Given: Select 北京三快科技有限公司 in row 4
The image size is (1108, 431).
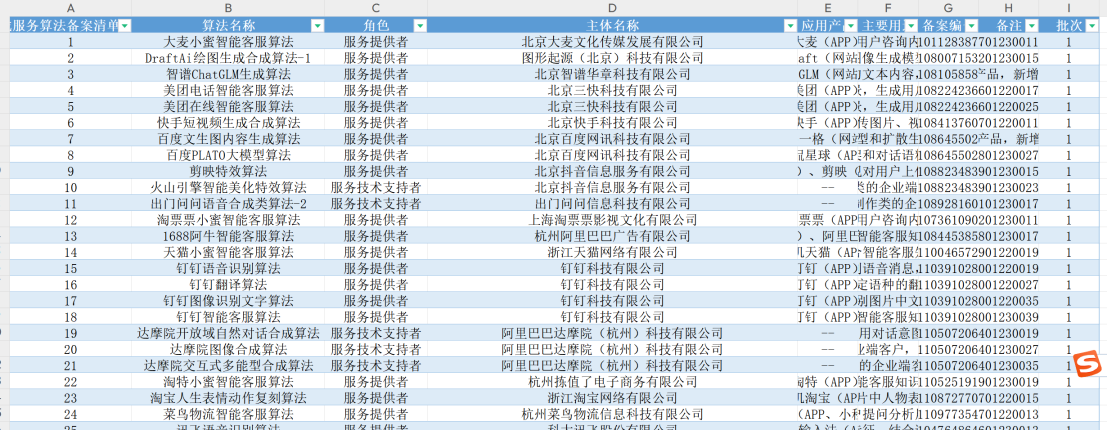Looking at the screenshot, I should [612, 90].
